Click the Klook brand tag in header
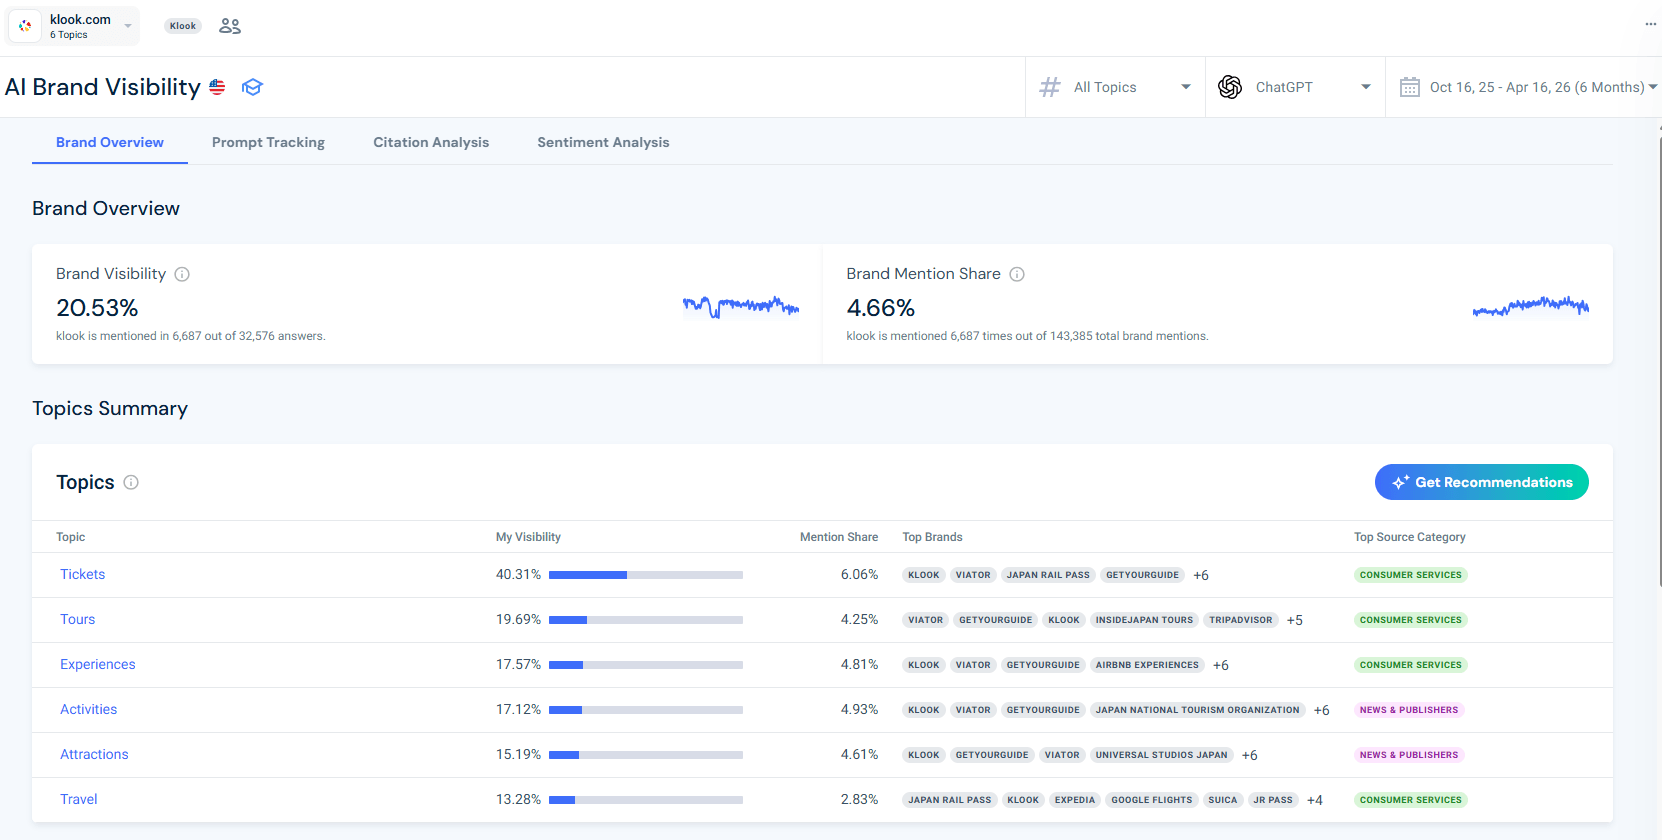Screen dimensions: 1662x840 coord(183,26)
